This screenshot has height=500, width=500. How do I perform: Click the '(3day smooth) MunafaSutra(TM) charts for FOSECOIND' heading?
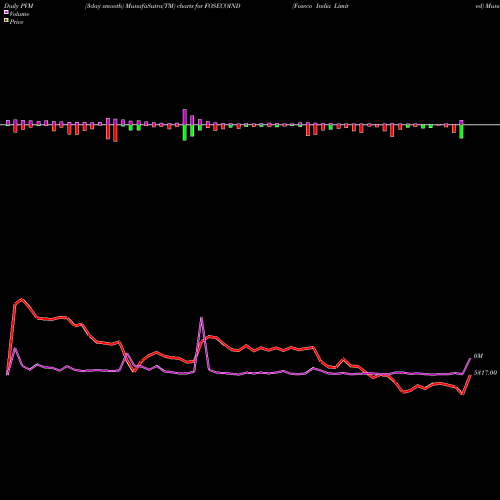pyautogui.click(x=163, y=6)
